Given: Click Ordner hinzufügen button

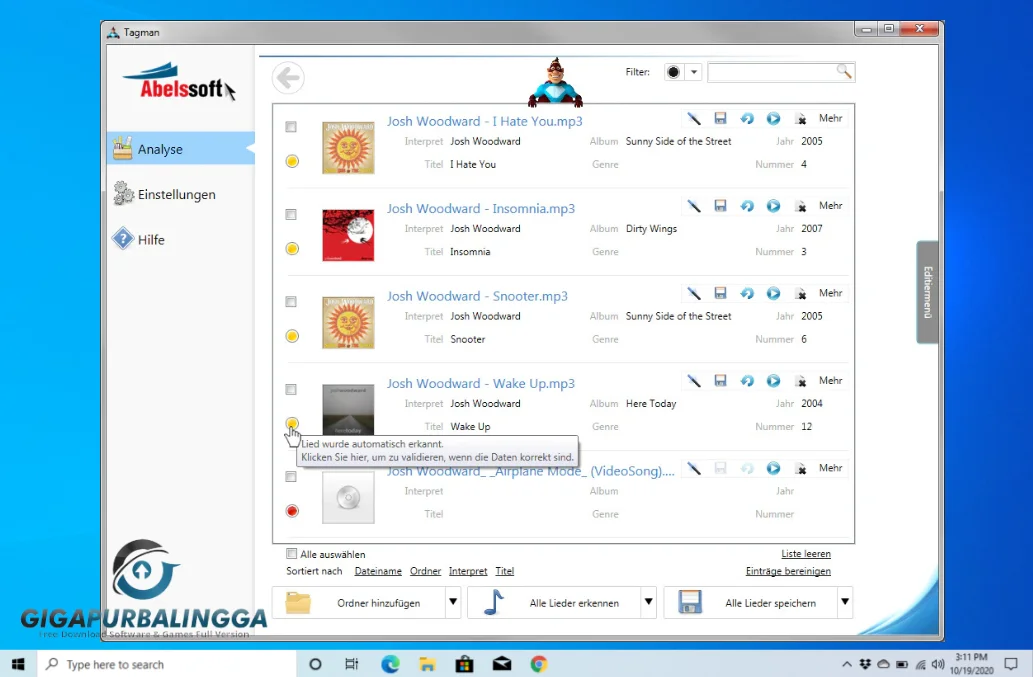Looking at the screenshot, I should pos(359,602).
